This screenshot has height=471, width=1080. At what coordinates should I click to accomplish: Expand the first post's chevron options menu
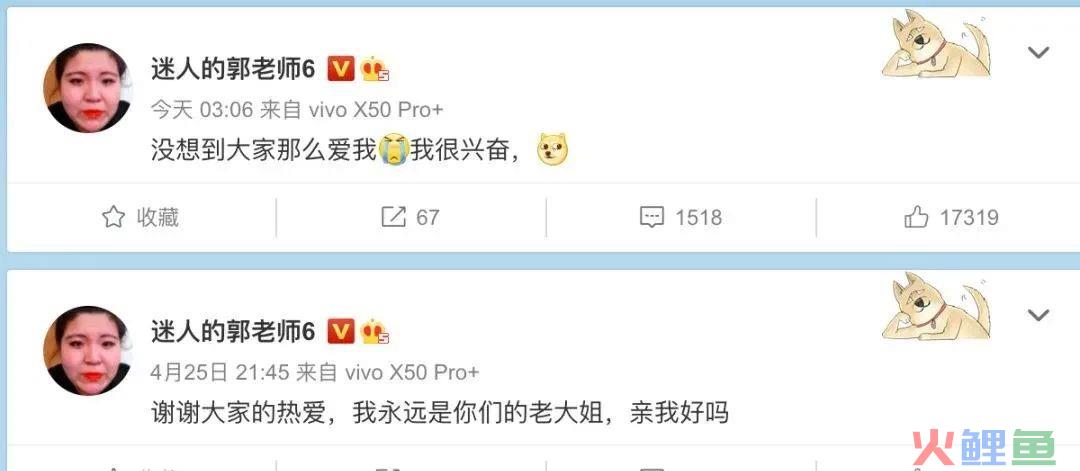click(1038, 52)
